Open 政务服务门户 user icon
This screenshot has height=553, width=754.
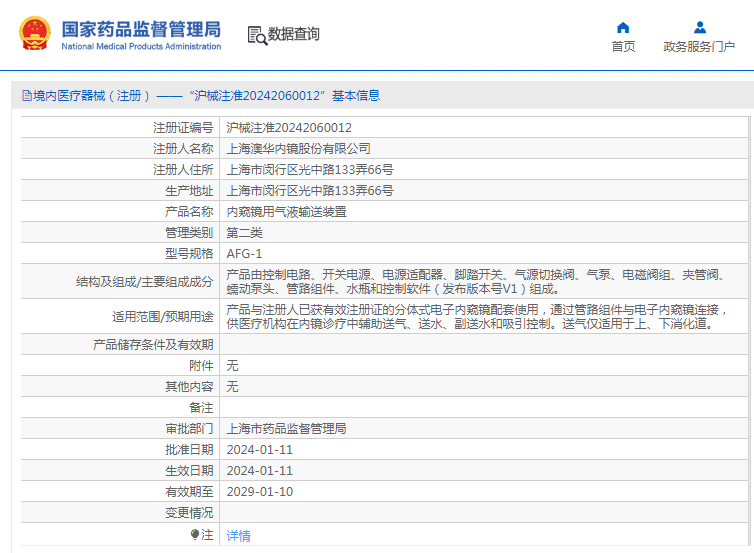(700, 27)
